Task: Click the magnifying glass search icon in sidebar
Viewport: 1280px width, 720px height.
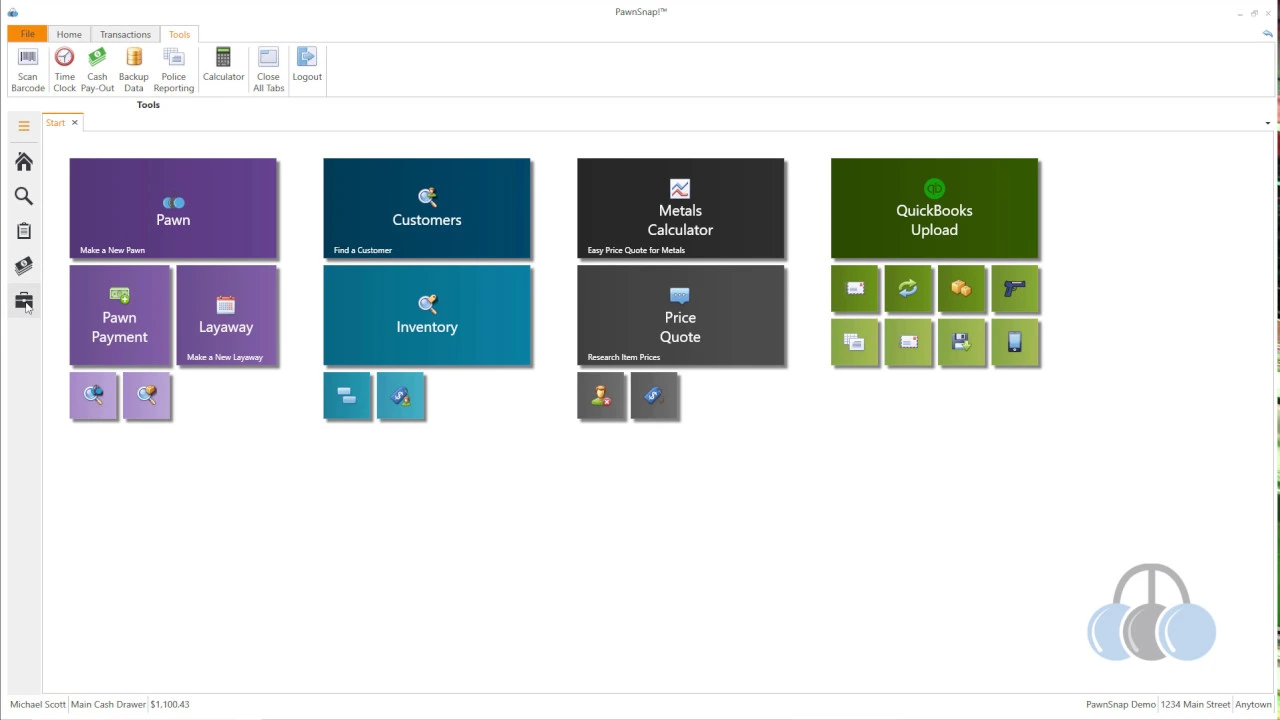Action: pyautogui.click(x=24, y=196)
